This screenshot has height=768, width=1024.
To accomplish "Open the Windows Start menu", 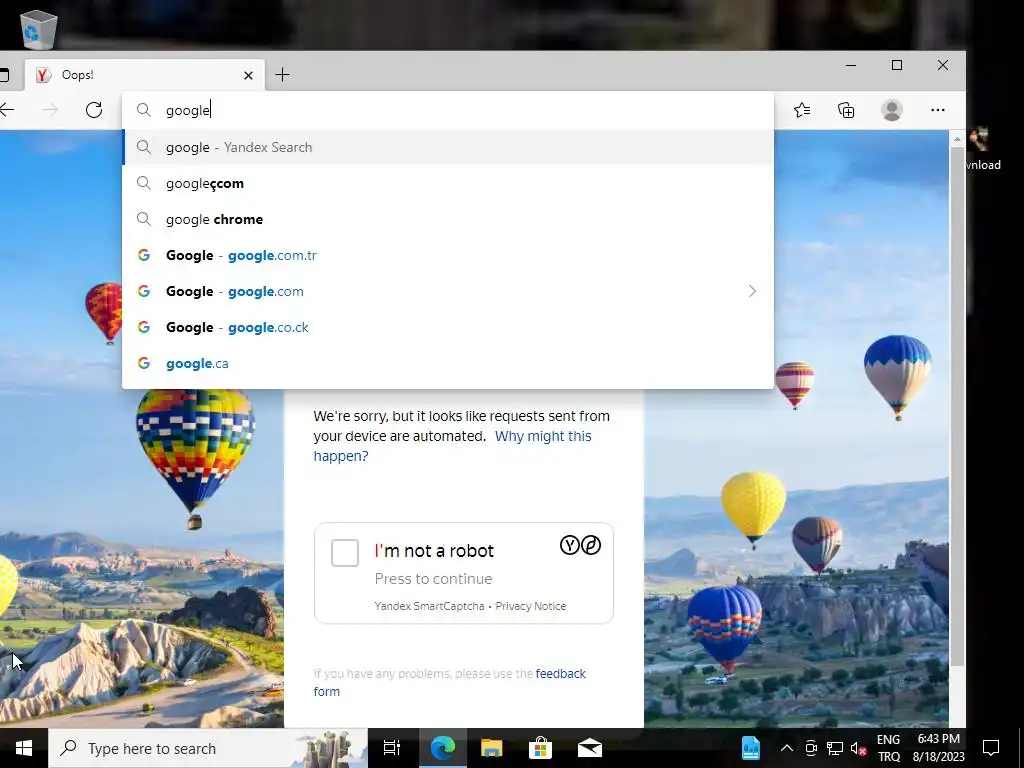I will coord(24,748).
